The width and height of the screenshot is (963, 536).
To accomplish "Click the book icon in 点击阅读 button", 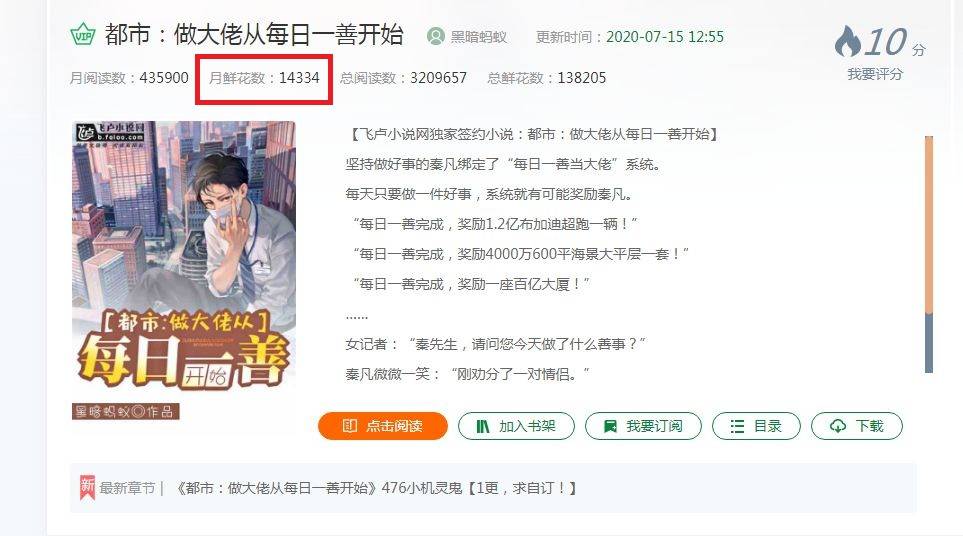I will pos(349,425).
